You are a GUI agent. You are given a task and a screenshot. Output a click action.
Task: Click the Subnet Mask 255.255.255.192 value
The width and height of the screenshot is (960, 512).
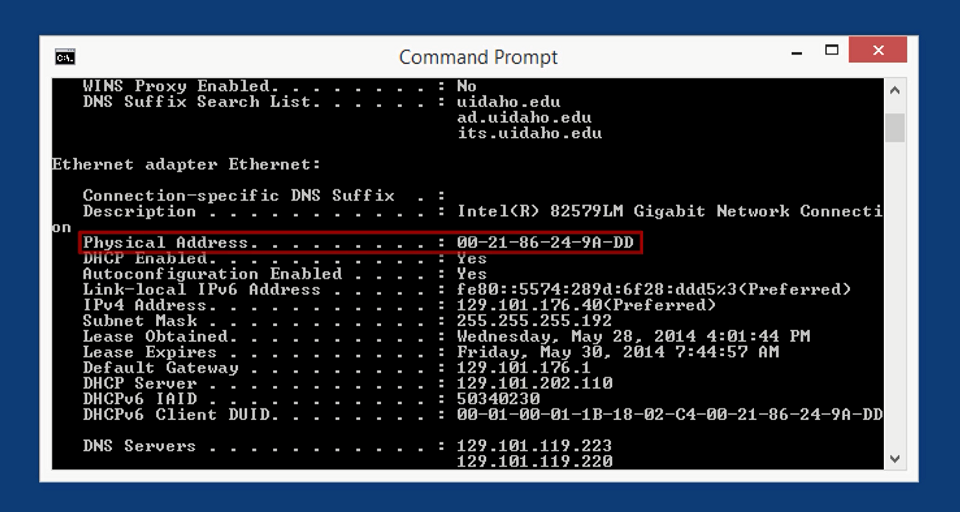[x=534, y=320]
